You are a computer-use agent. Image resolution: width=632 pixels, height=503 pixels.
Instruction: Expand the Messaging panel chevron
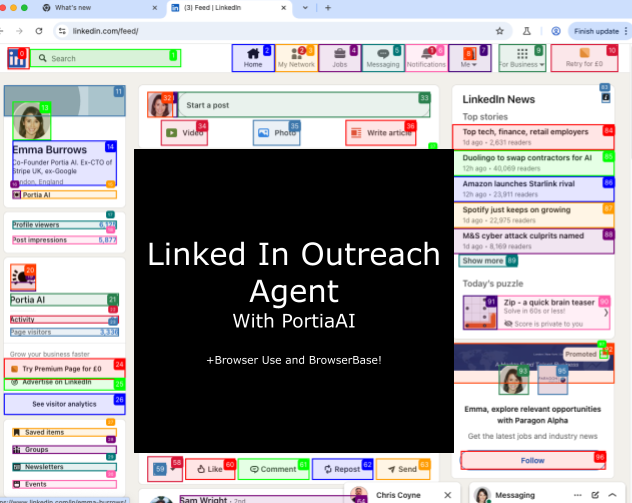click(612, 495)
